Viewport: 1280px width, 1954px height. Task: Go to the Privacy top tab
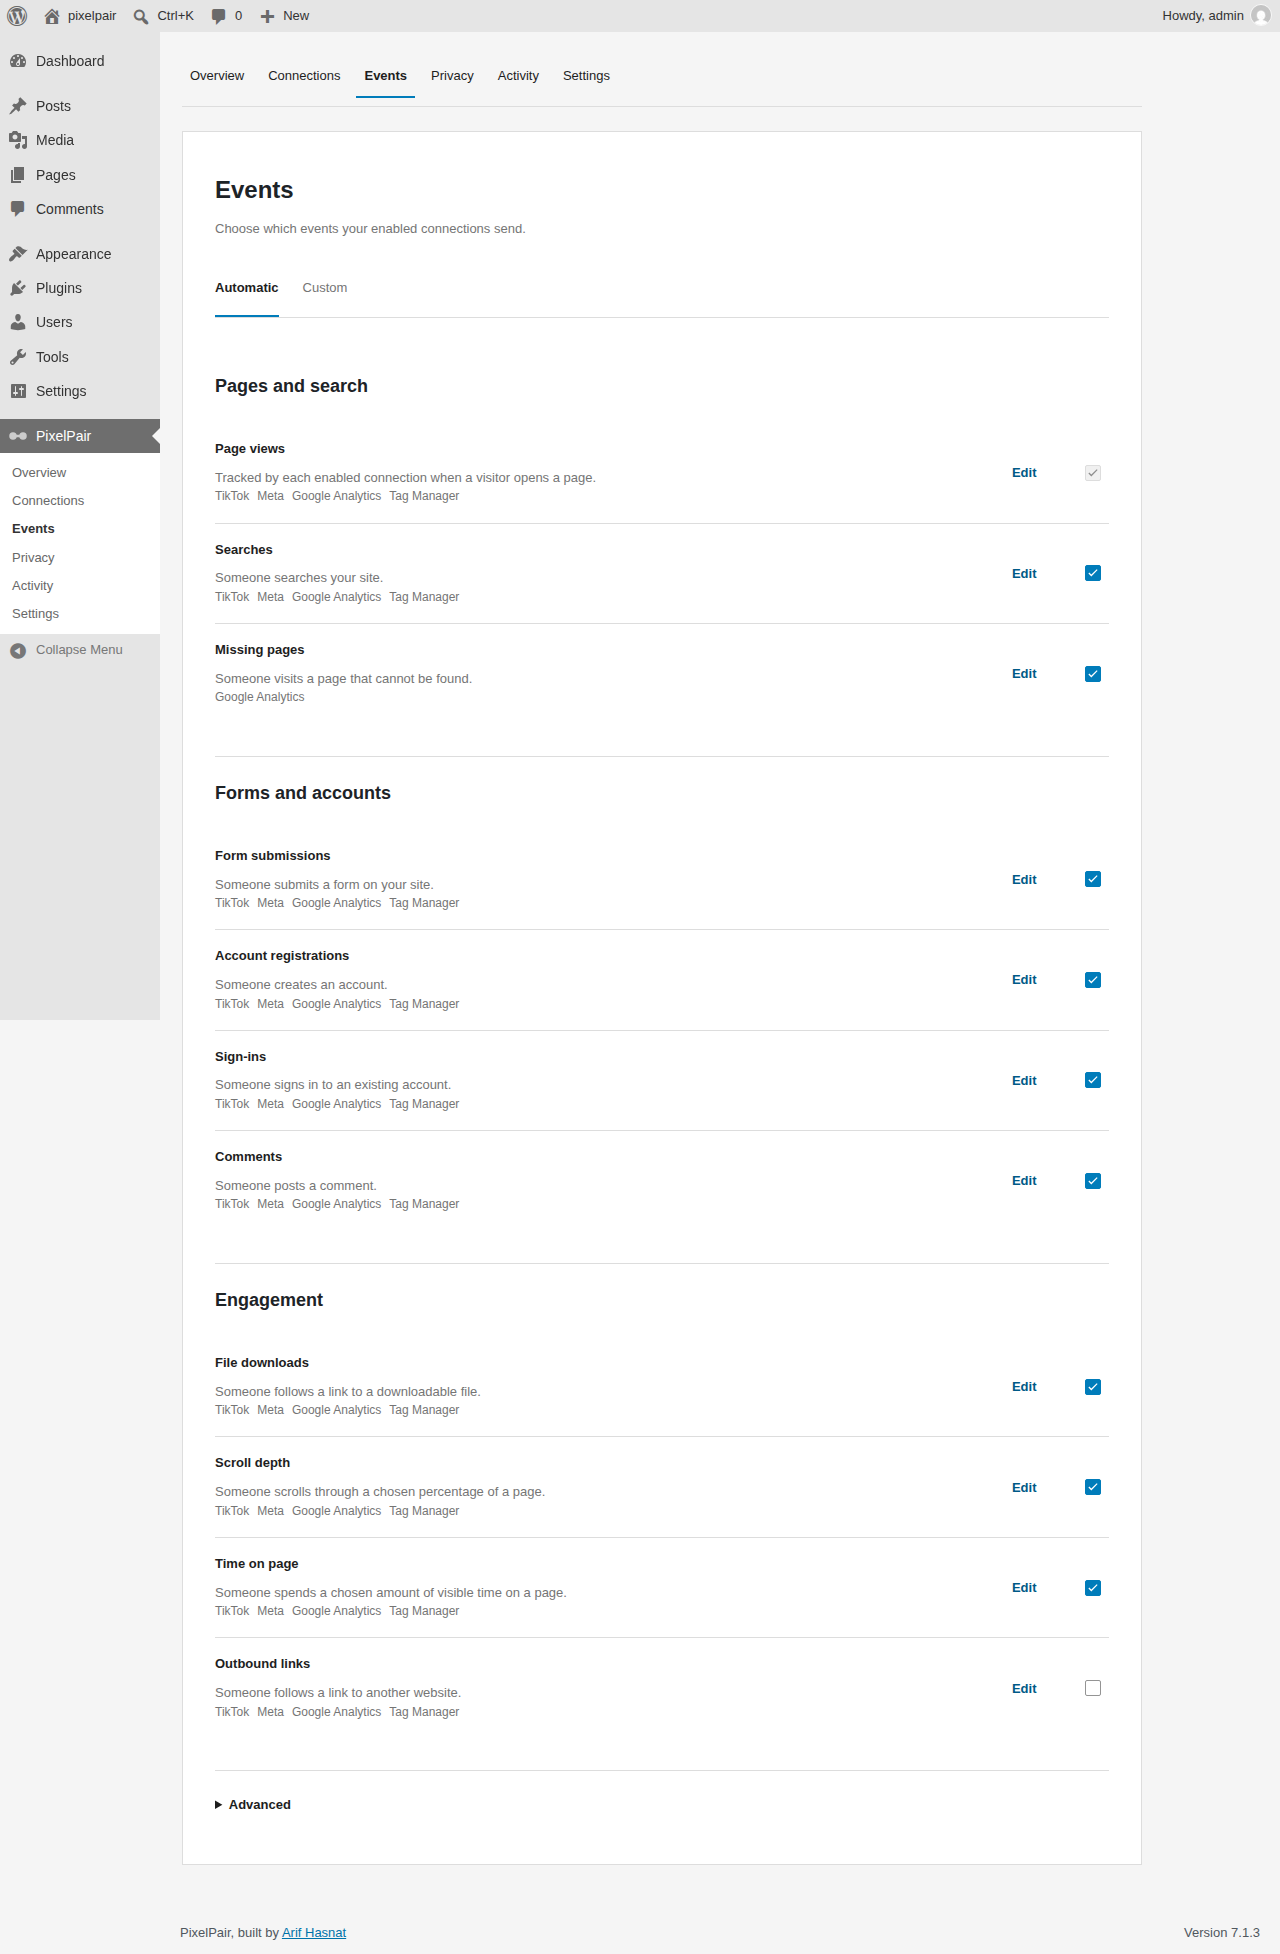[x=452, y=76]
